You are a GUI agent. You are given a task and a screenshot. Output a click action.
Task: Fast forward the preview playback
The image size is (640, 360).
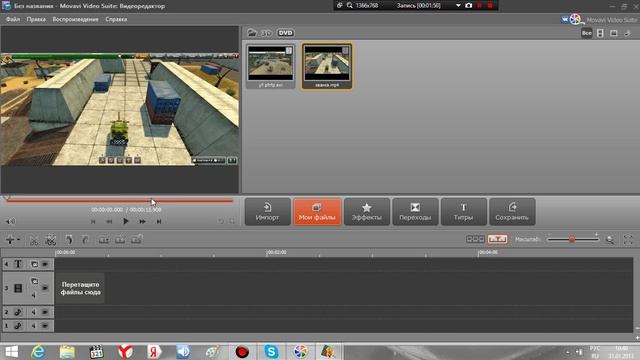pyautogui.click(x=142, y=221)
